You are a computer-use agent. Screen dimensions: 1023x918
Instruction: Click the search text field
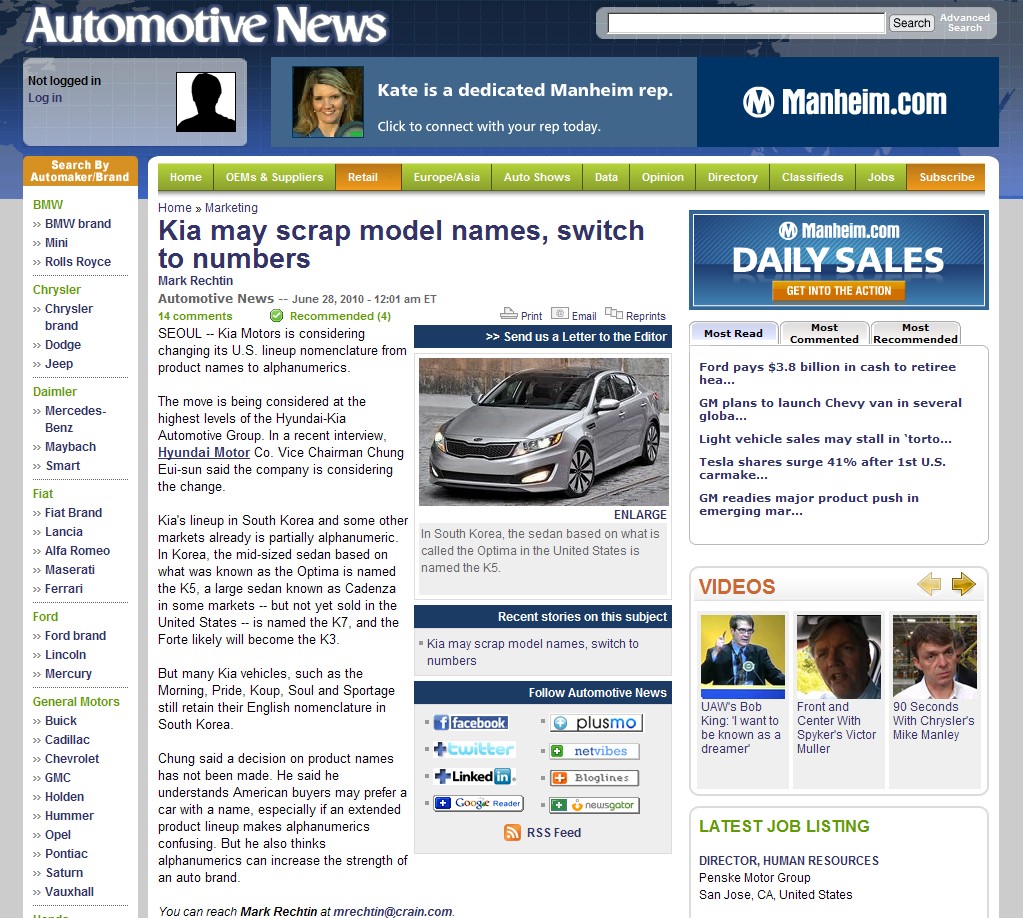pos(746,23)
